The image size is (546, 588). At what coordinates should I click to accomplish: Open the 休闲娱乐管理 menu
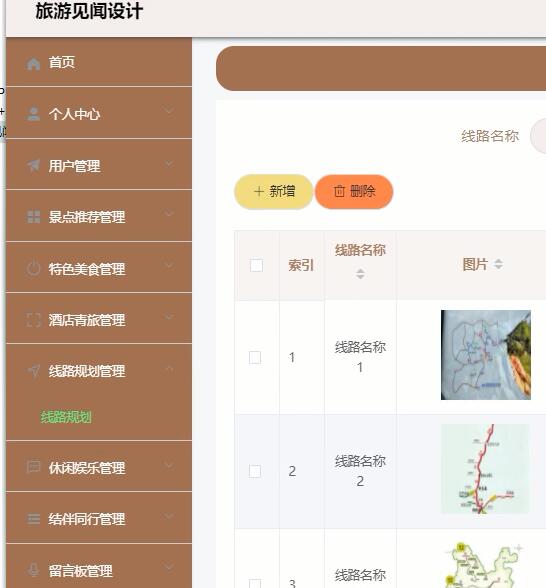tap(99, 467)
